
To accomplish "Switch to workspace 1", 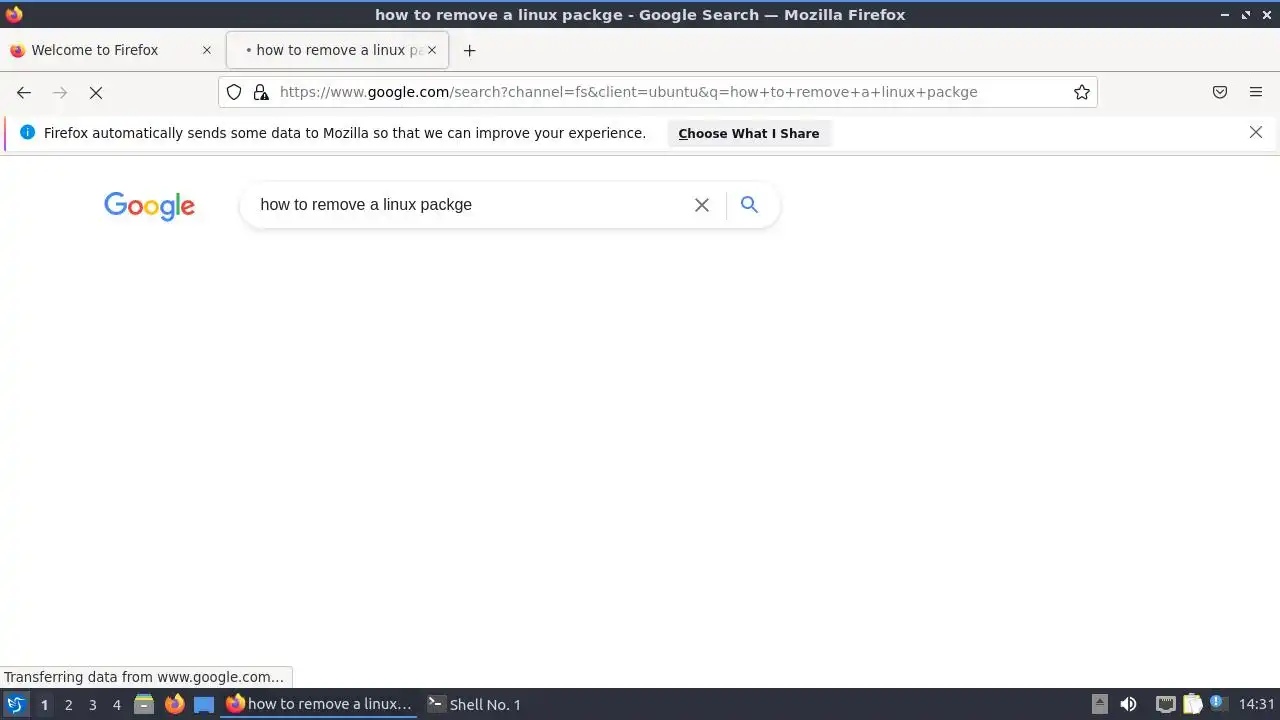I will coord(44,704).
